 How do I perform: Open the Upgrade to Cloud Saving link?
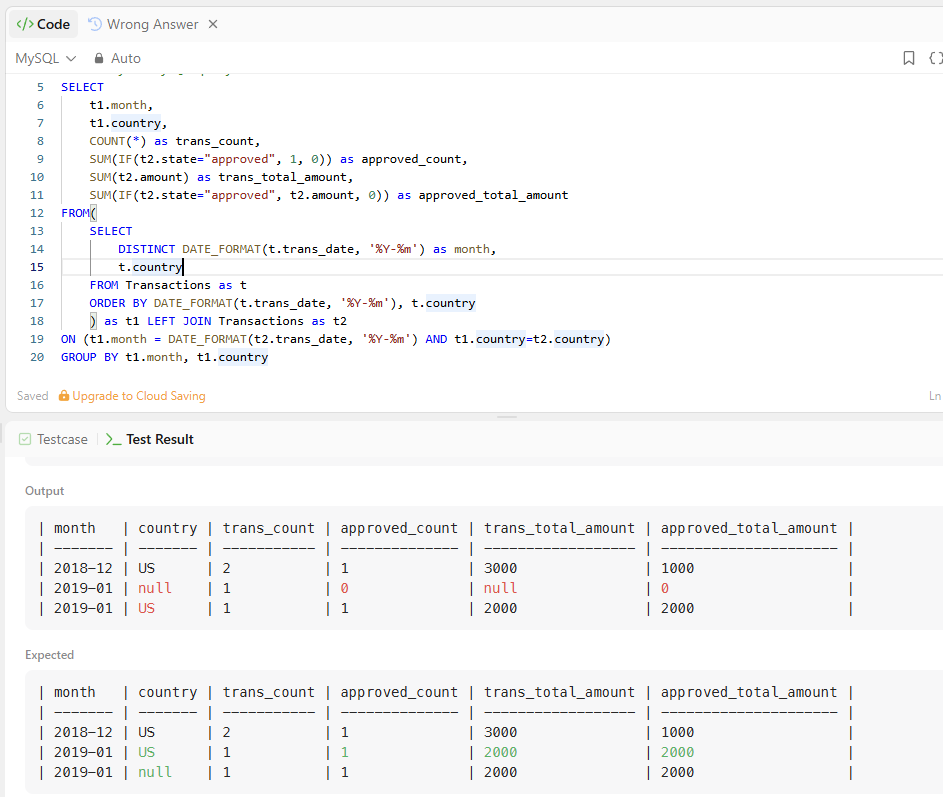click(138, 396)
